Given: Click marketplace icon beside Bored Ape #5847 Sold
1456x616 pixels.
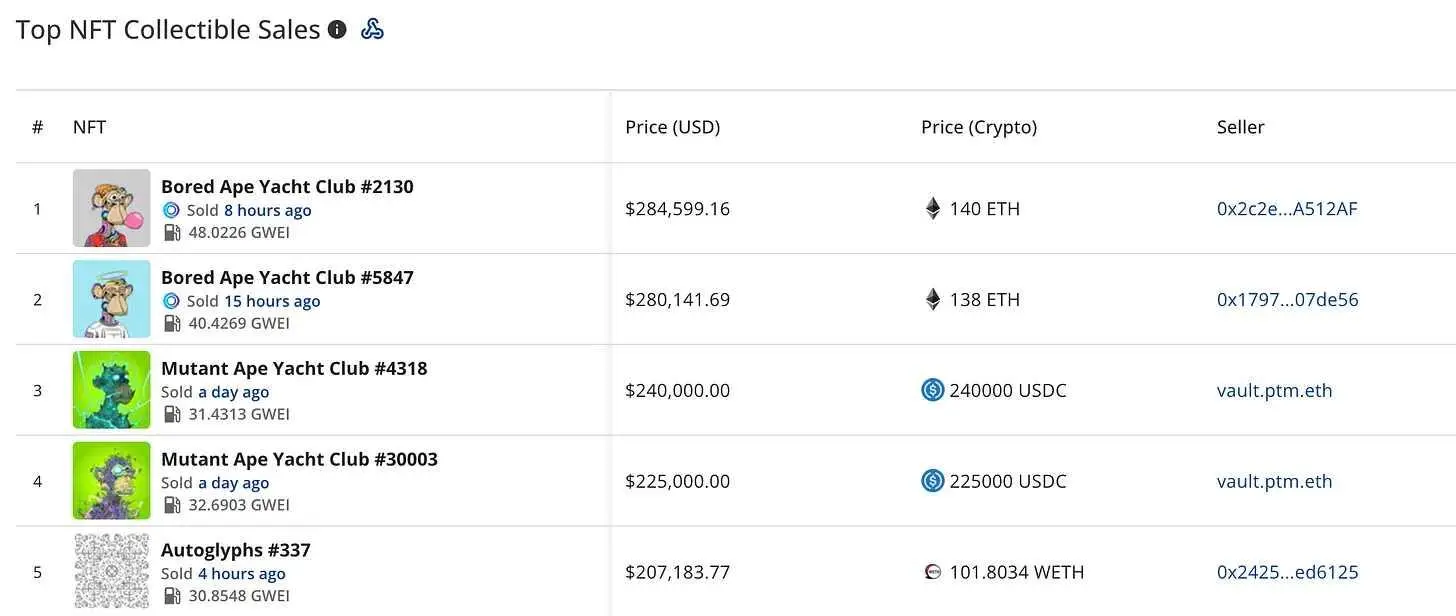Looking at the screenshot, I should 171,301.
